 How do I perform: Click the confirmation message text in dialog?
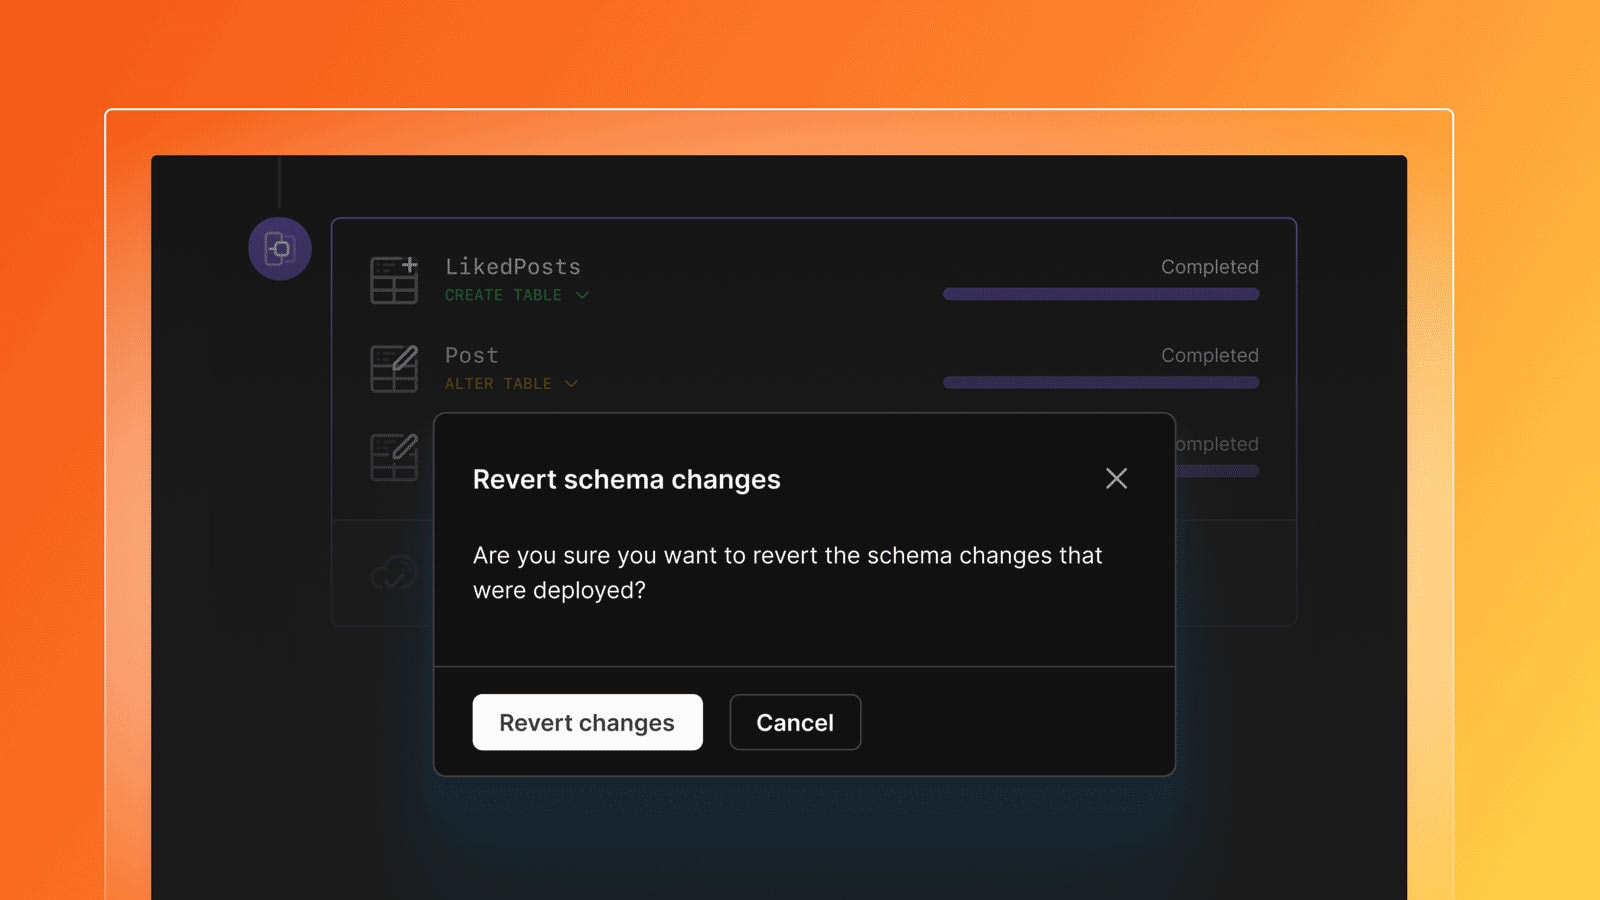pos(788,573)
